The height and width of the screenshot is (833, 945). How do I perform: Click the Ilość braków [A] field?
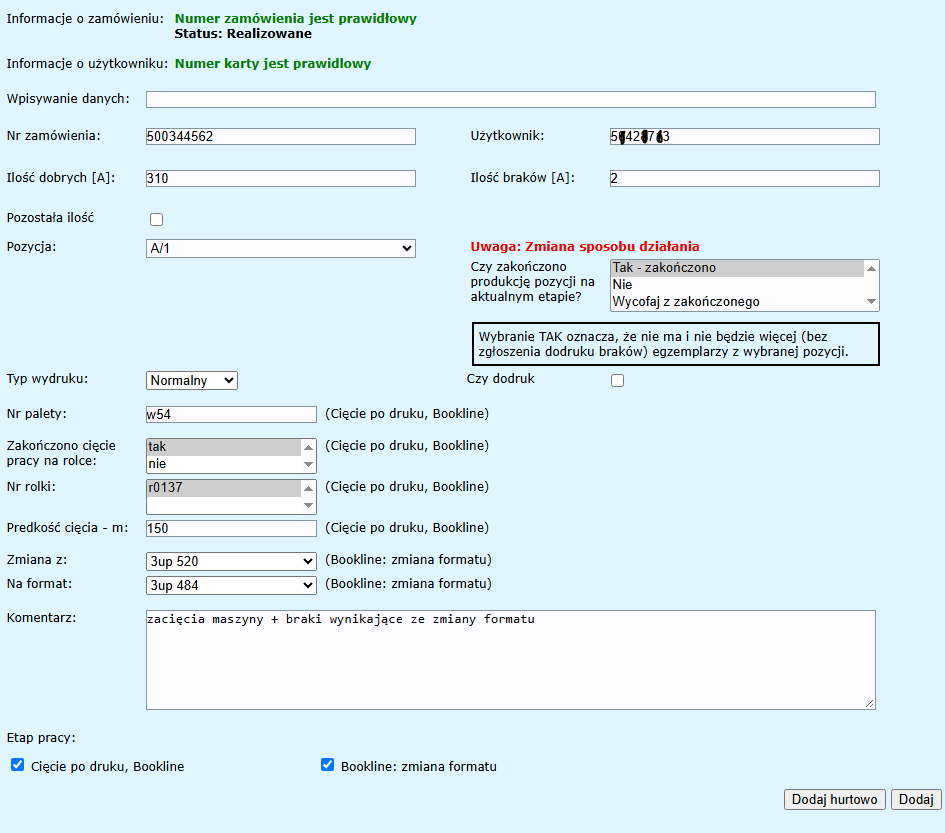point(744,178)
